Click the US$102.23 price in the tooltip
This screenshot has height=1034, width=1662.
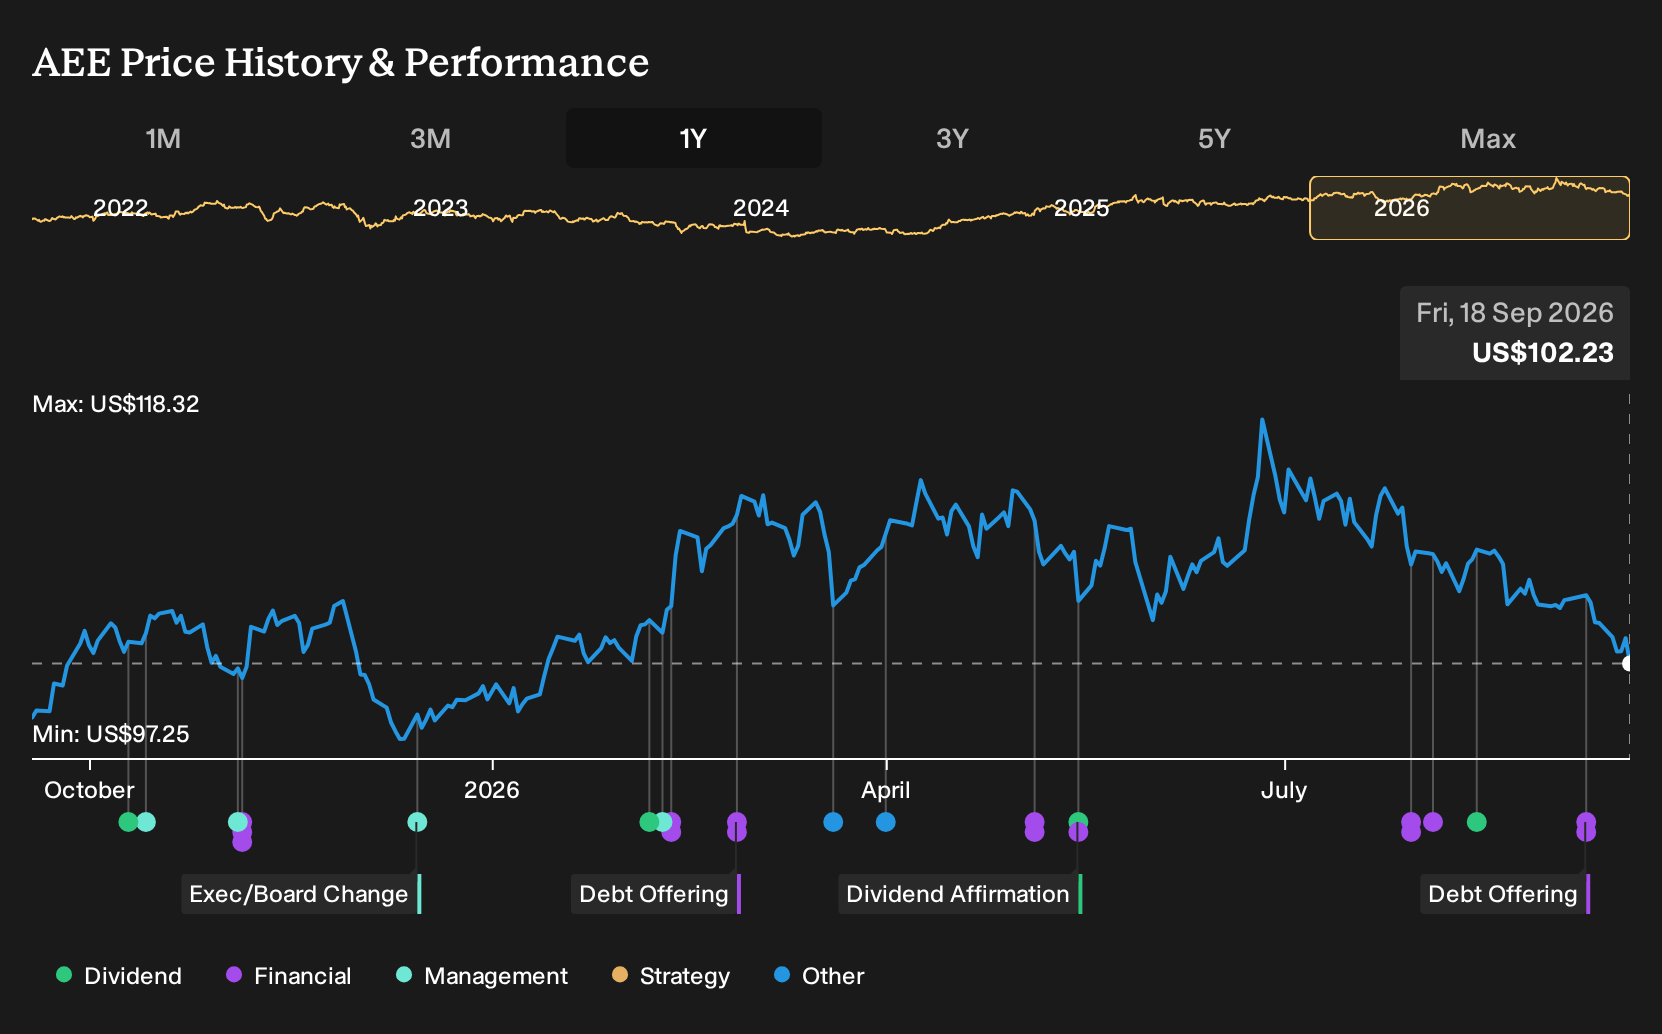(x=1543, y=353)
